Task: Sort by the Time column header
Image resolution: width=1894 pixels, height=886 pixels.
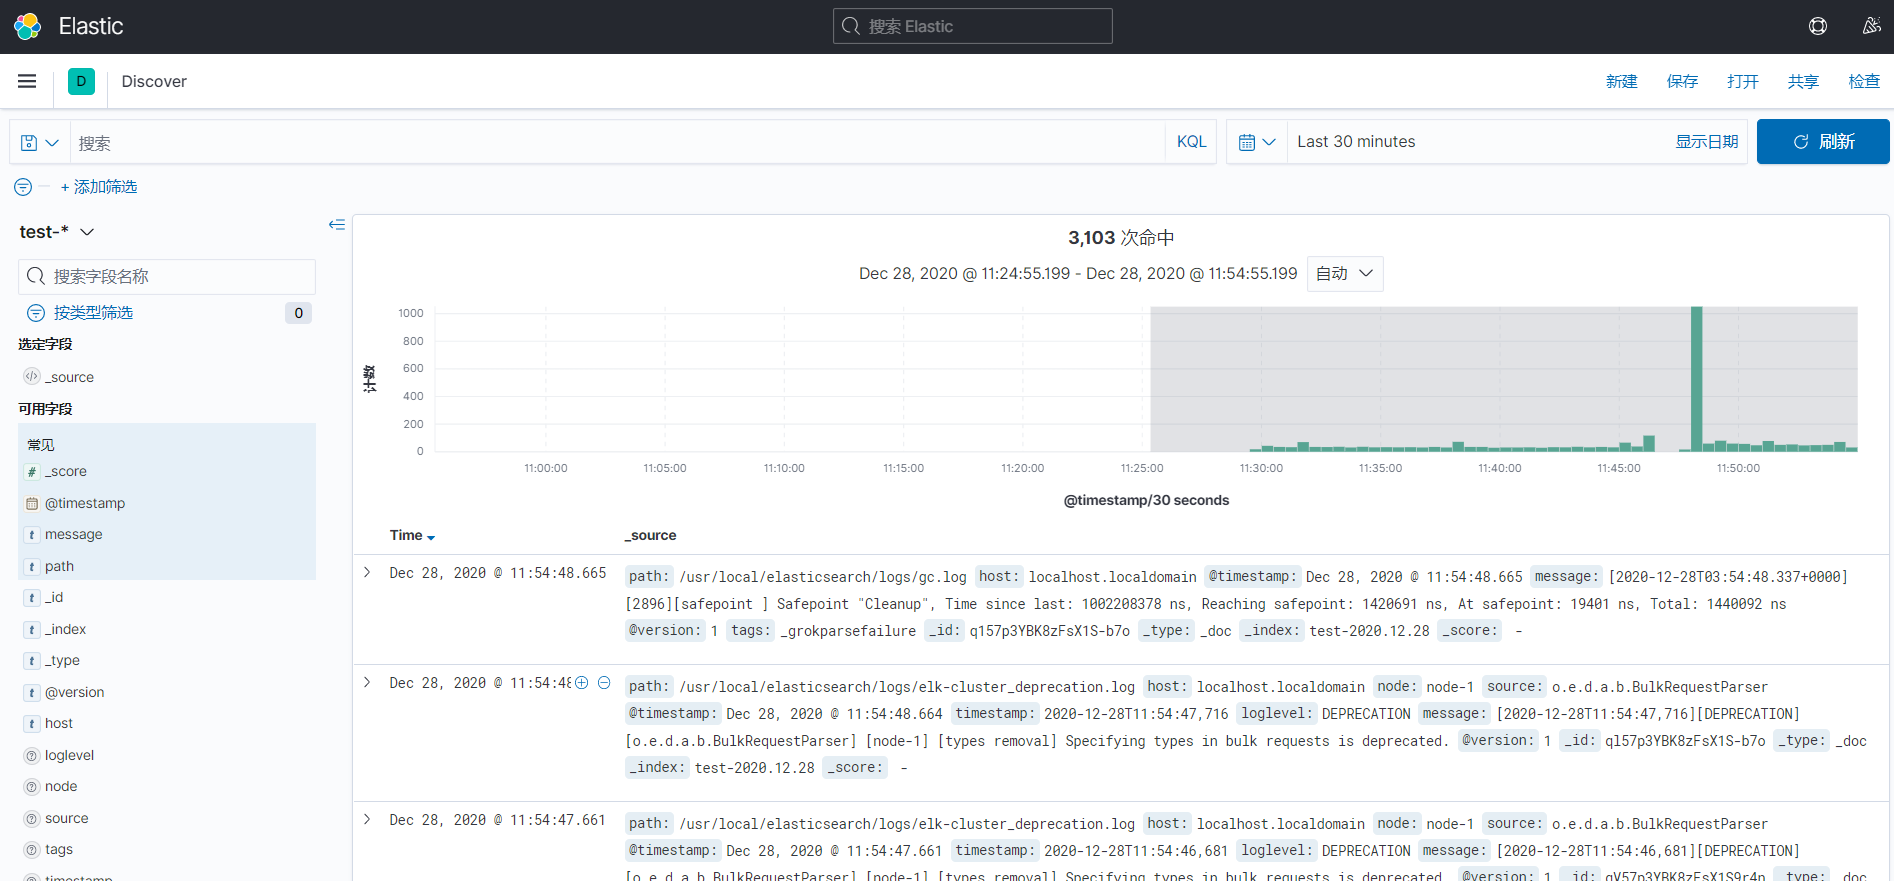Action: [x=412, y=536]
